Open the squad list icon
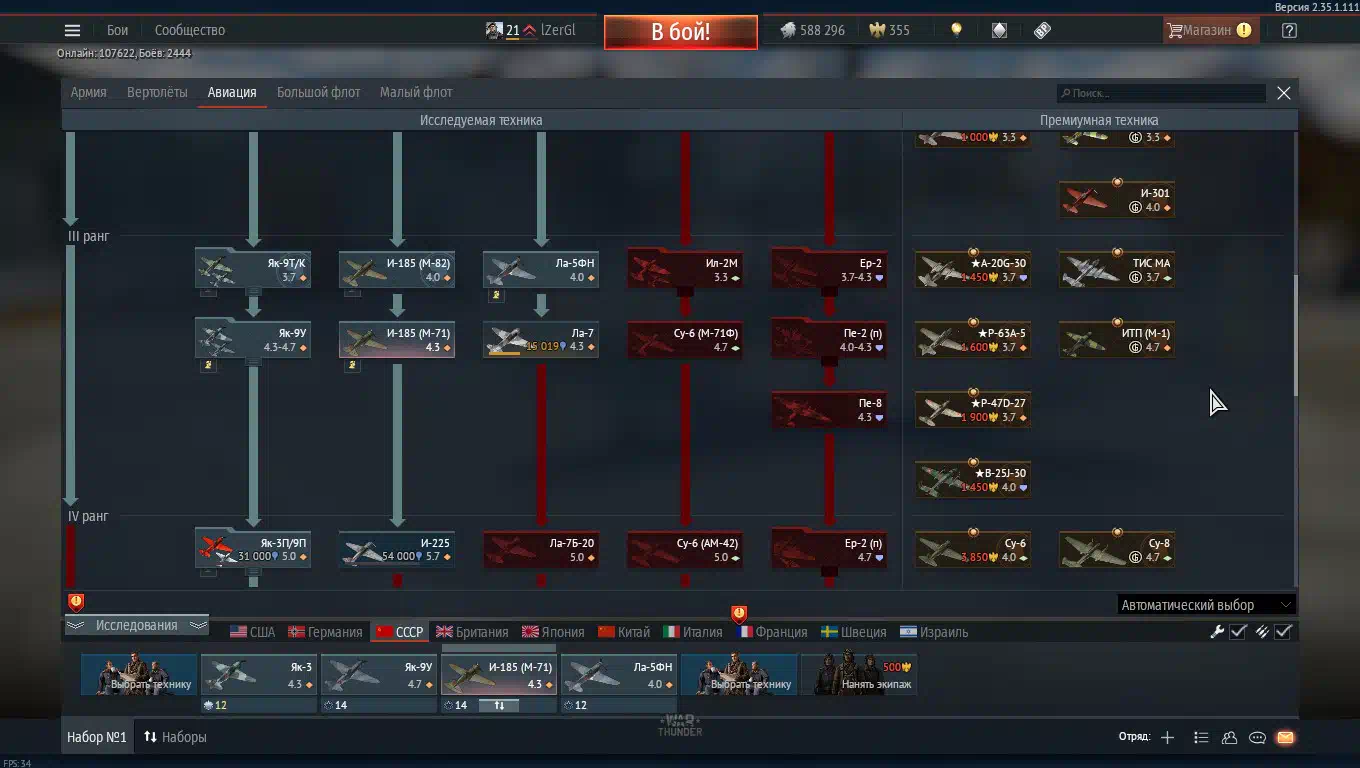 pos(1201,737)
